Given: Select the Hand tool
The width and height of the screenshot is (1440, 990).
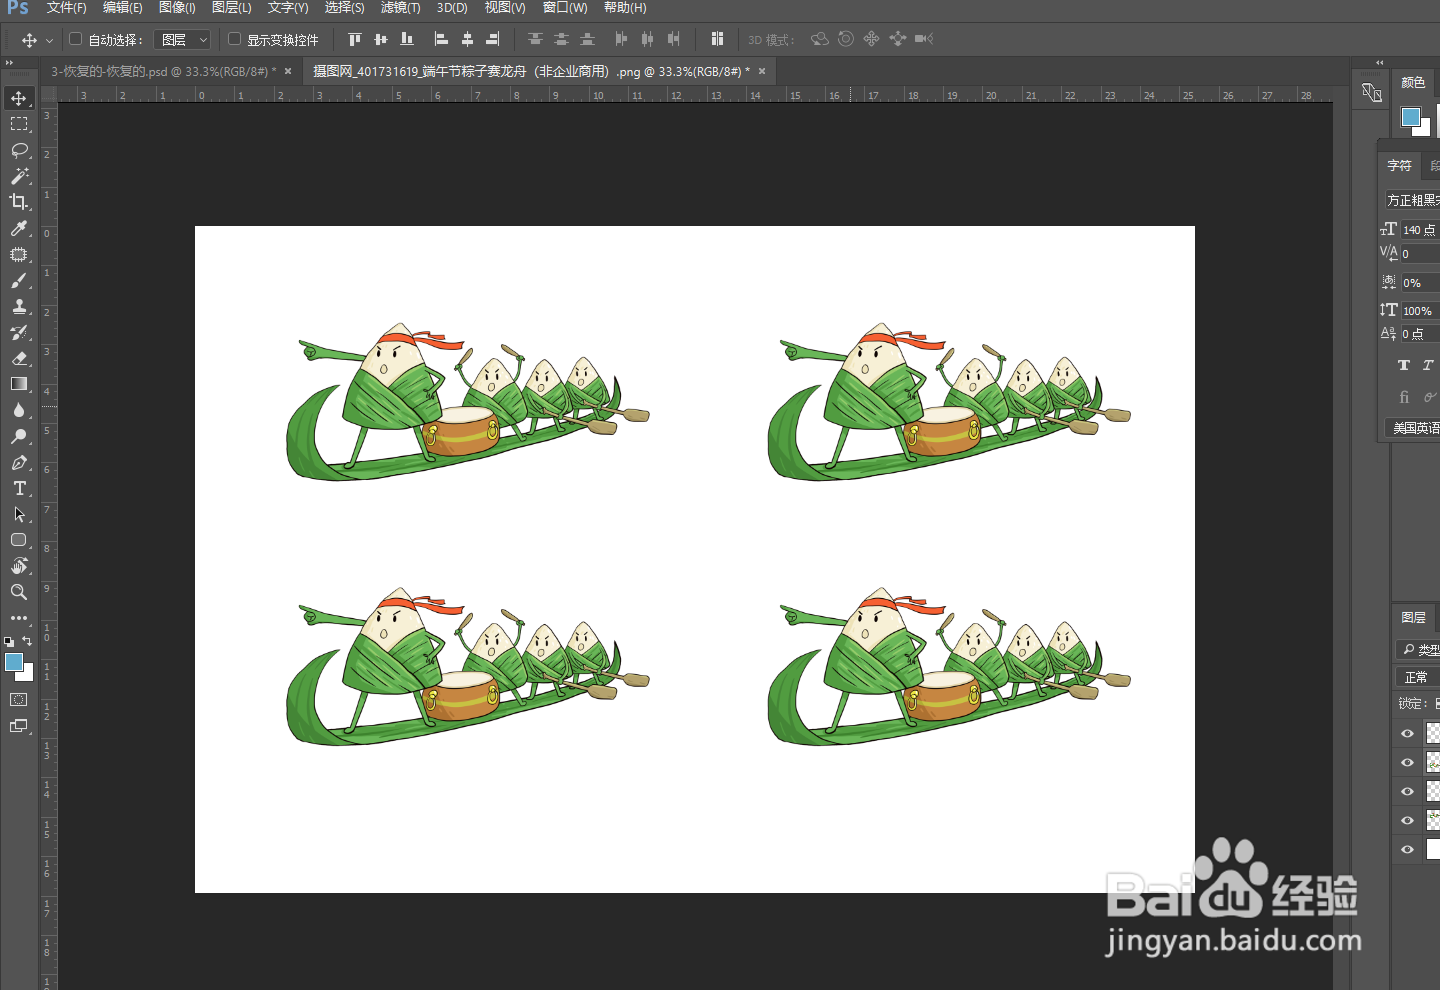Looking at the screenshot, I should 18,566.
